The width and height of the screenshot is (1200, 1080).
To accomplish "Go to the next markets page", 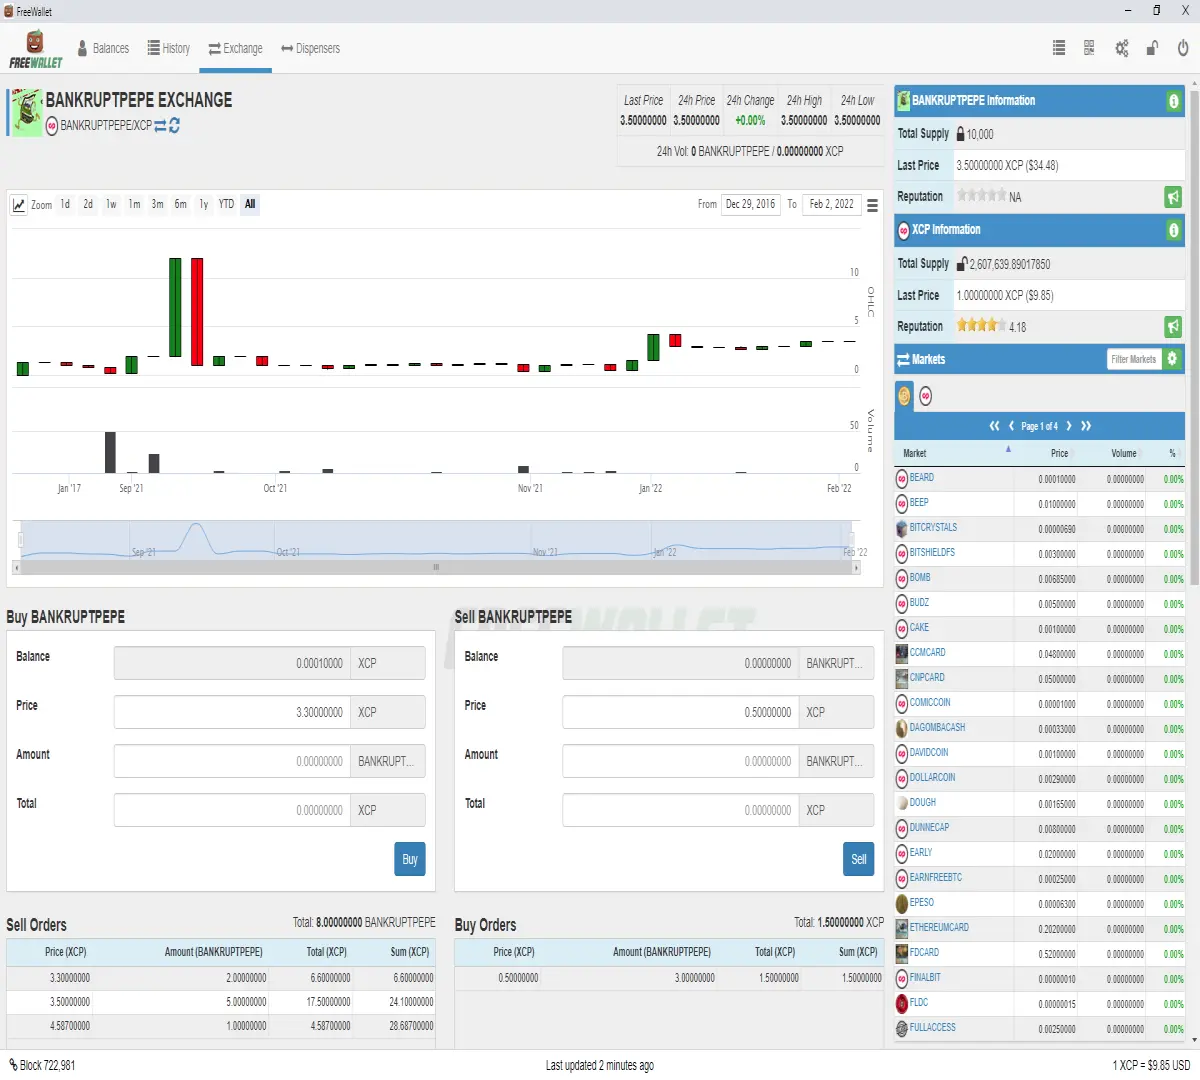I will point(1069,426).
